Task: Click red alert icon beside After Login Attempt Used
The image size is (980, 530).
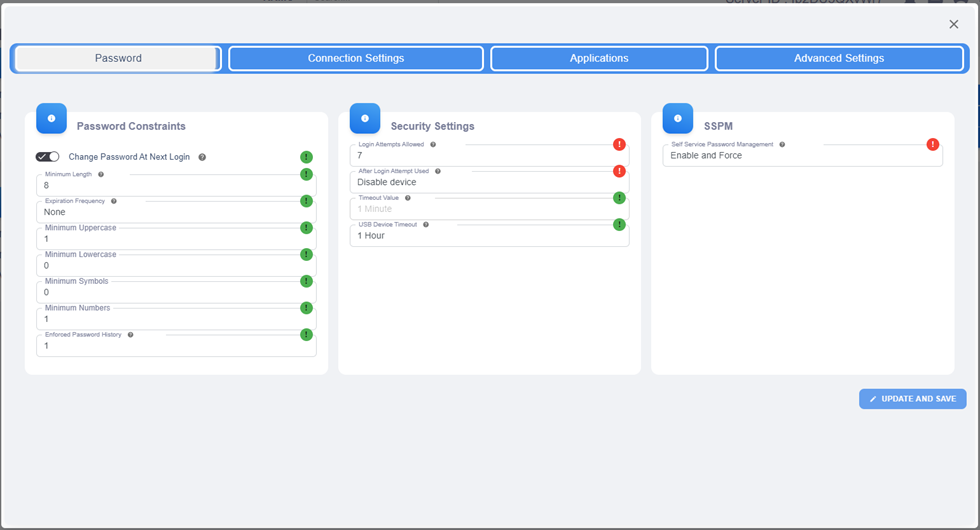Action: click(619, 171)
